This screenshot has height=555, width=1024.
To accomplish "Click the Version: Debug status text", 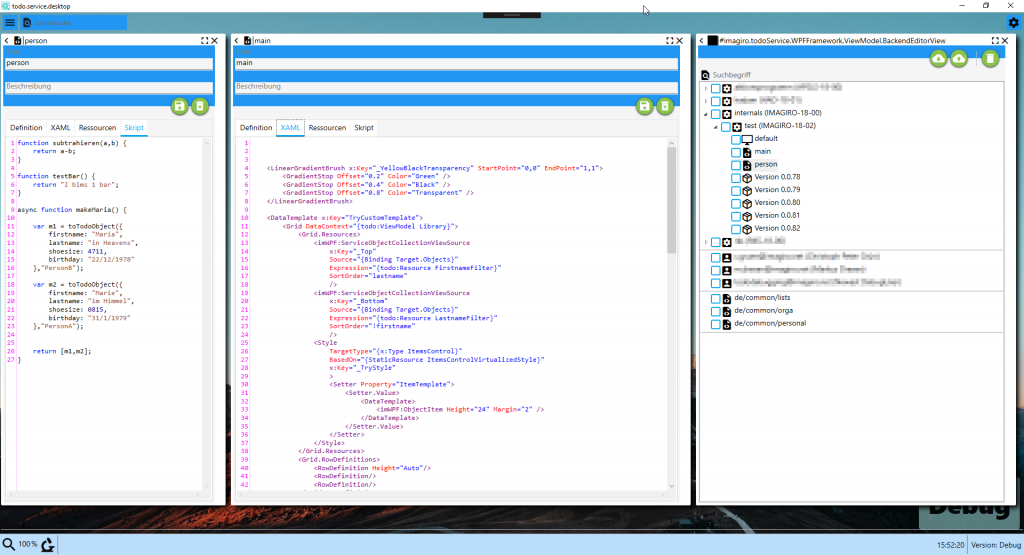I will click(x=996, y=545).
